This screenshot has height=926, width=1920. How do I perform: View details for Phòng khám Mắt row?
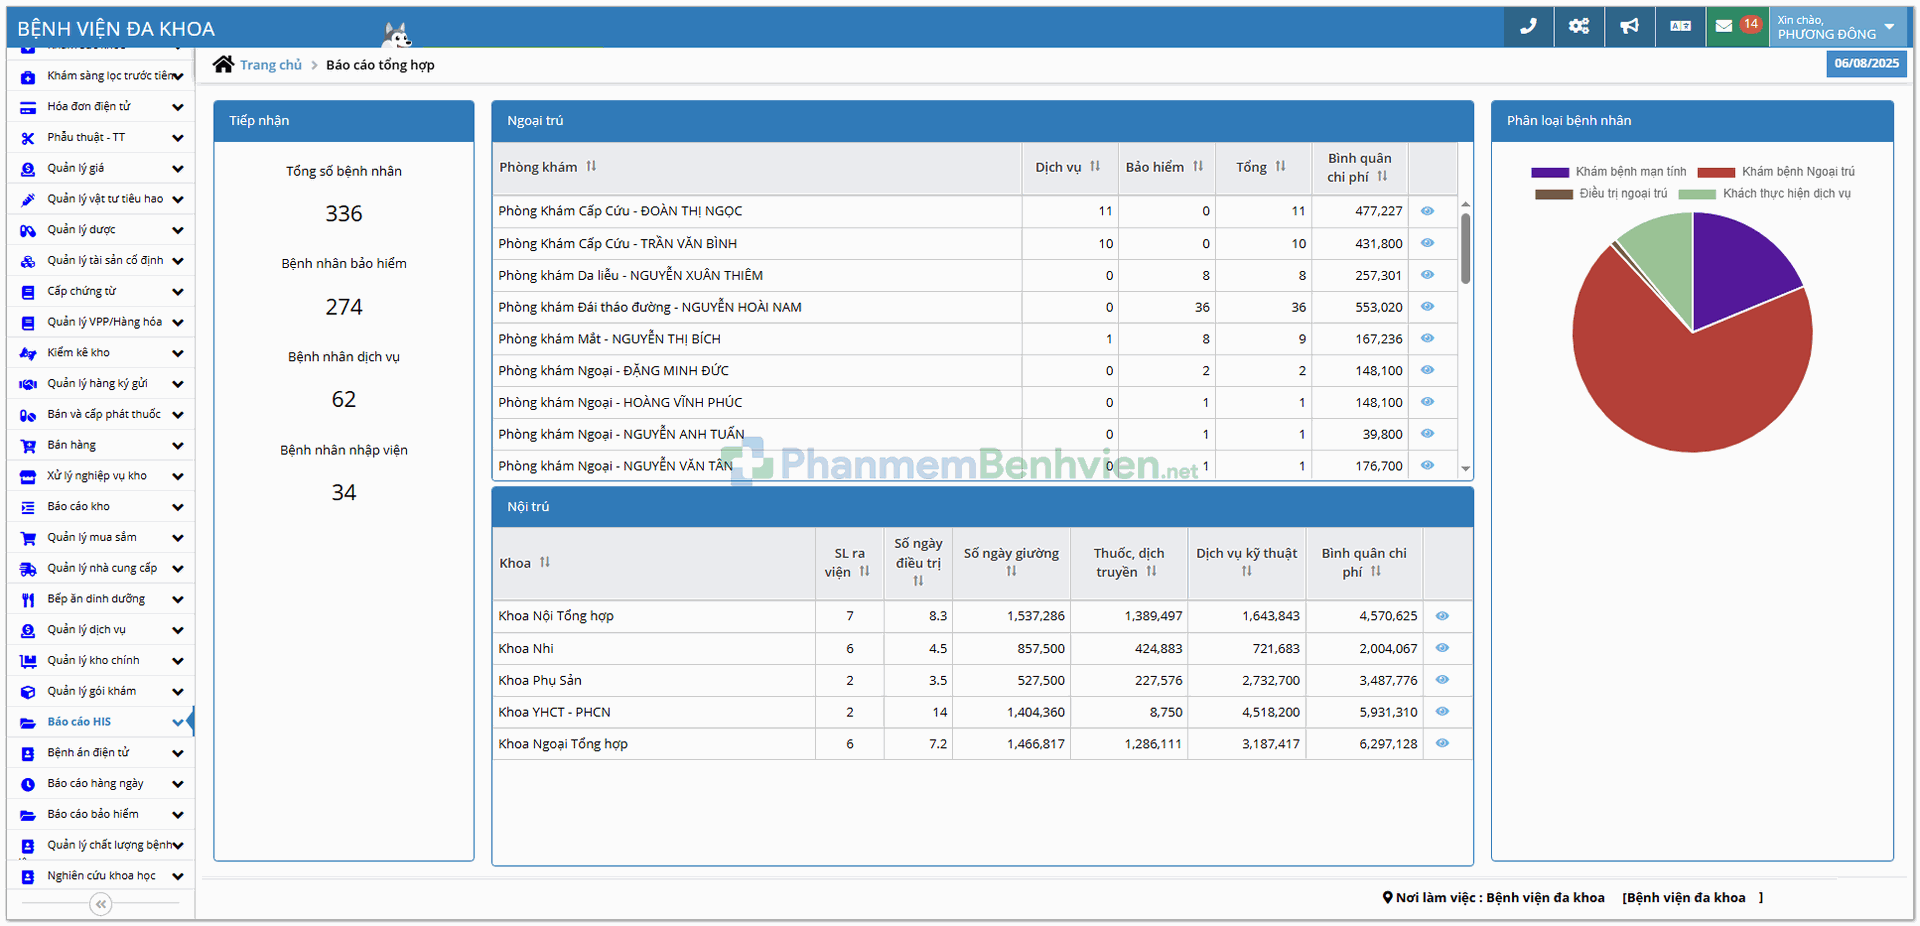tap(1427, 339)
